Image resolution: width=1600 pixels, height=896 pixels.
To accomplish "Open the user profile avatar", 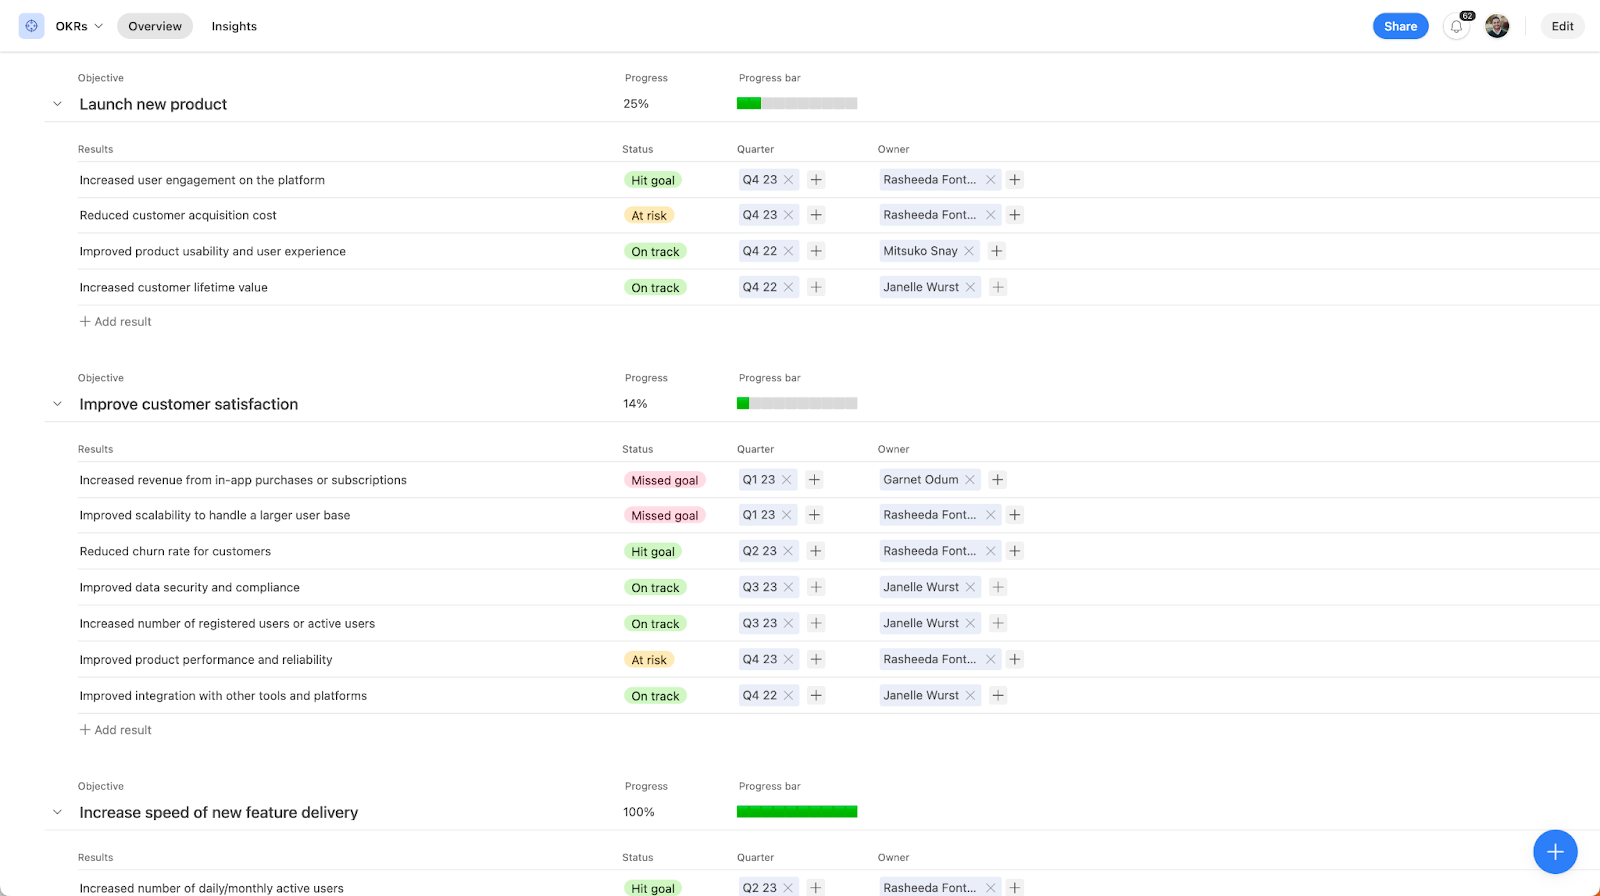I will coord(1497,26).
